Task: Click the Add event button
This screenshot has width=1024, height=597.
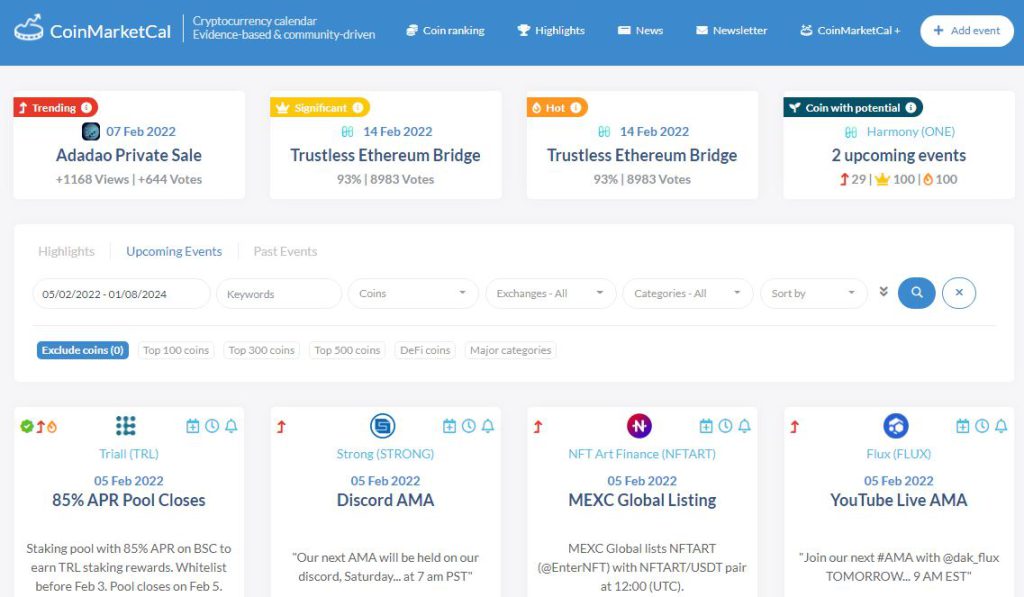Action: pos(967,31)
